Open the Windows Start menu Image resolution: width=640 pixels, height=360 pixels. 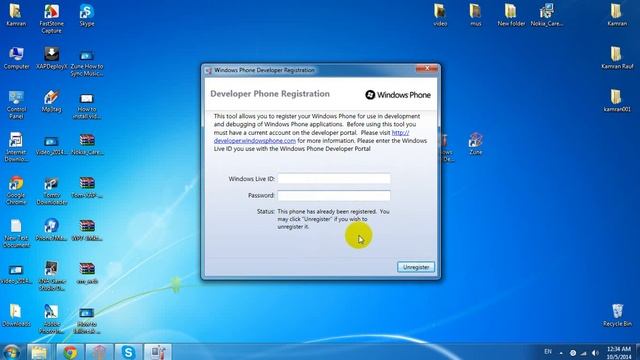[x=11, y=352]
